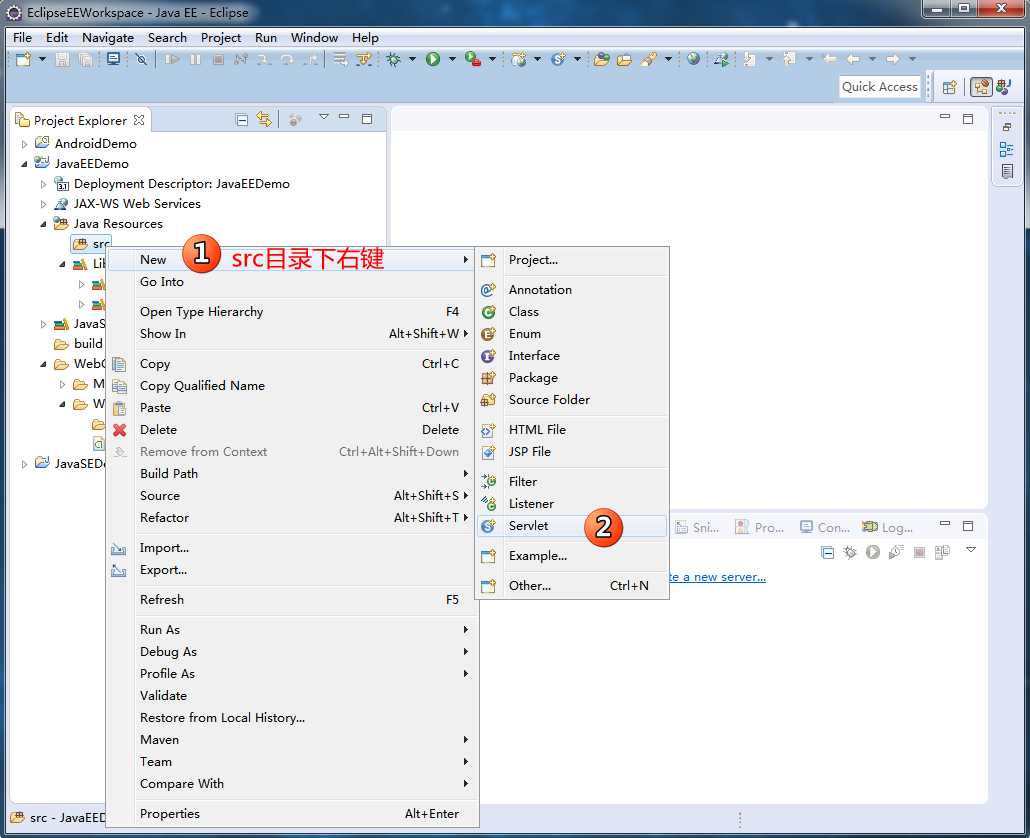
Task: Minimize the Project Explorer panel
Action: (x=344, y=116)
